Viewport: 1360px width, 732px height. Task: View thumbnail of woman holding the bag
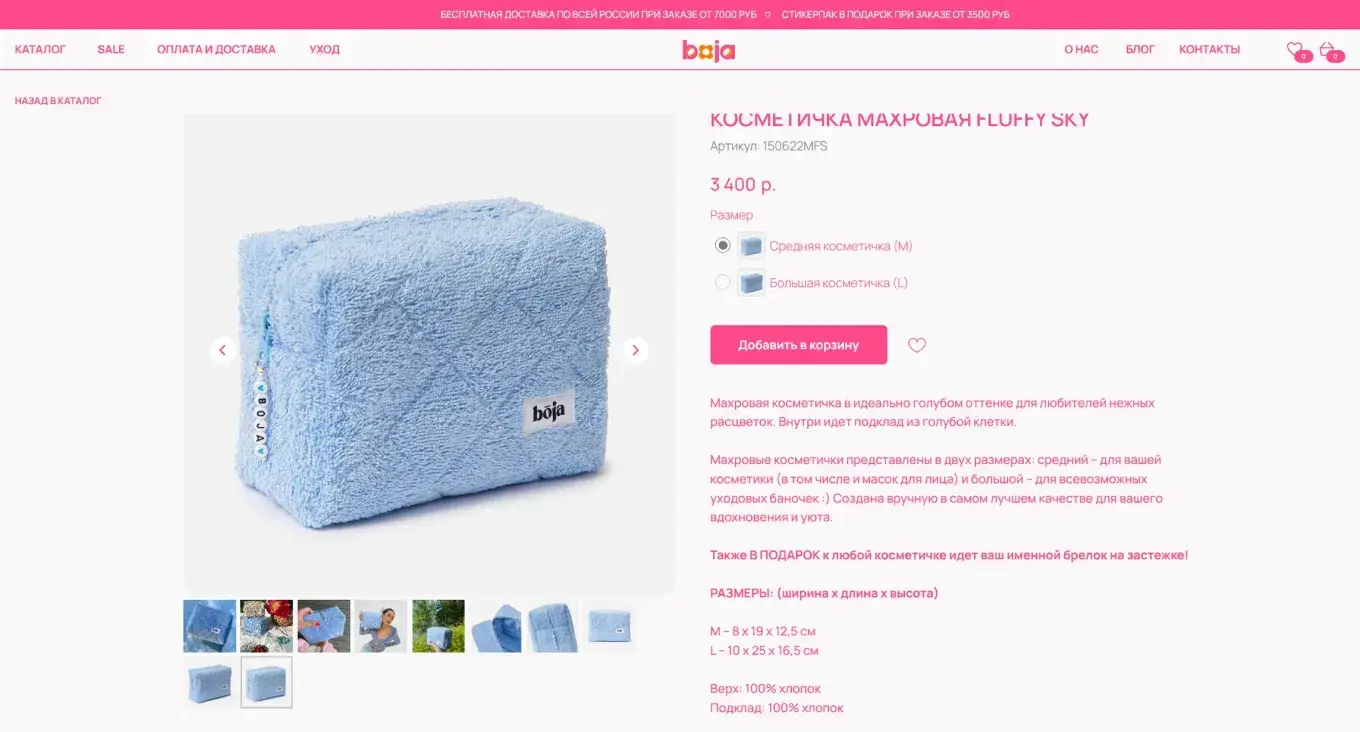point(381,626)
